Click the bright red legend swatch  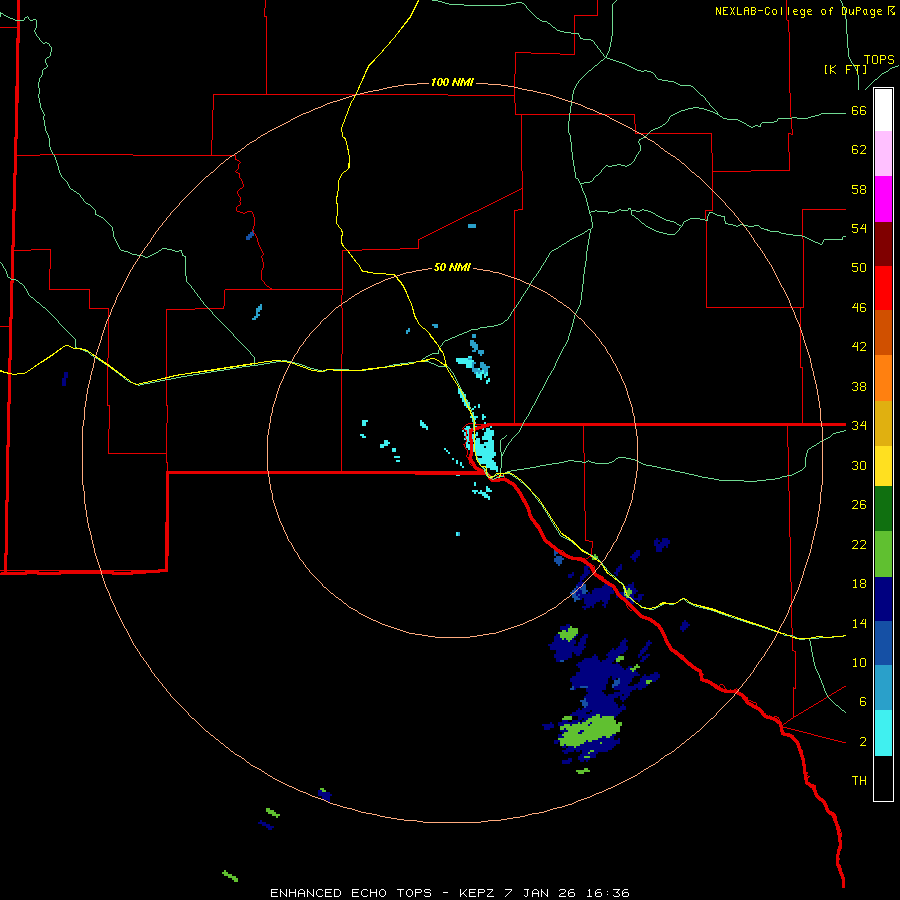point(883,288)
